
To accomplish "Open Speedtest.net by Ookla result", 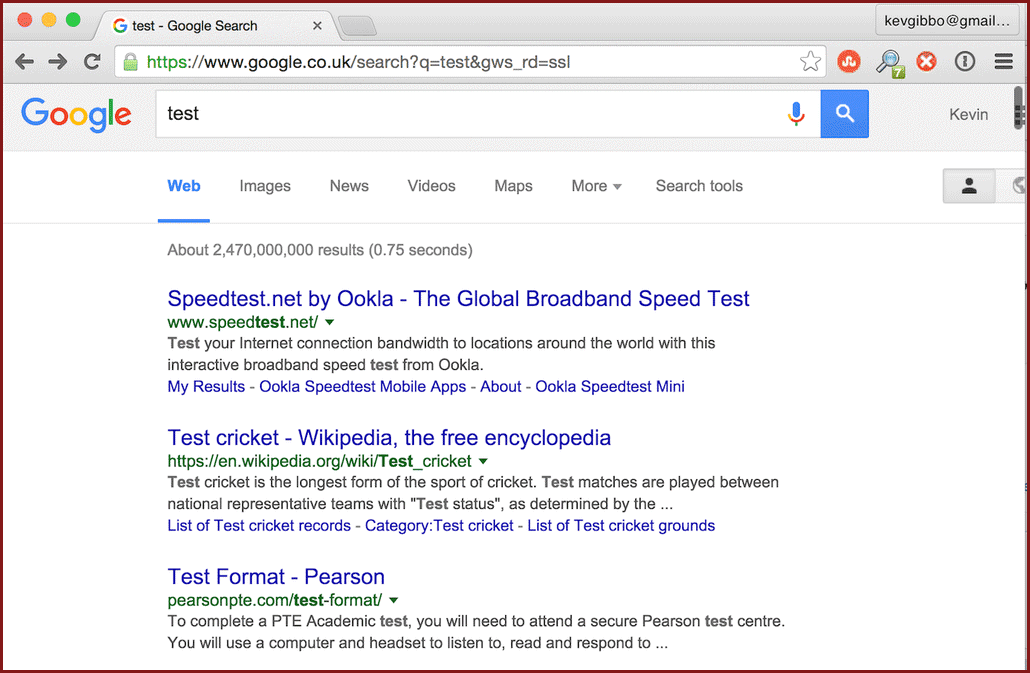I will [x=458, y=298].
